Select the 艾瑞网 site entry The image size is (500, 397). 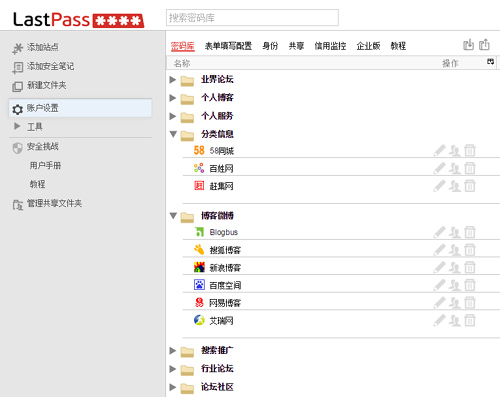pos(221,321)
